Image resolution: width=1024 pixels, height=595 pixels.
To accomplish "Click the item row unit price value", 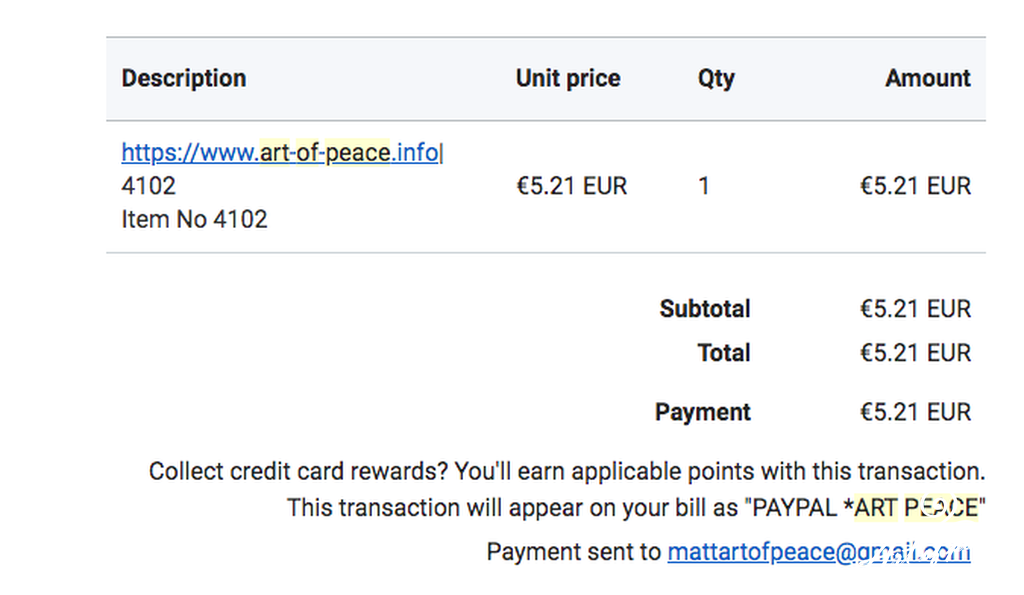I will tap(571, 186).
